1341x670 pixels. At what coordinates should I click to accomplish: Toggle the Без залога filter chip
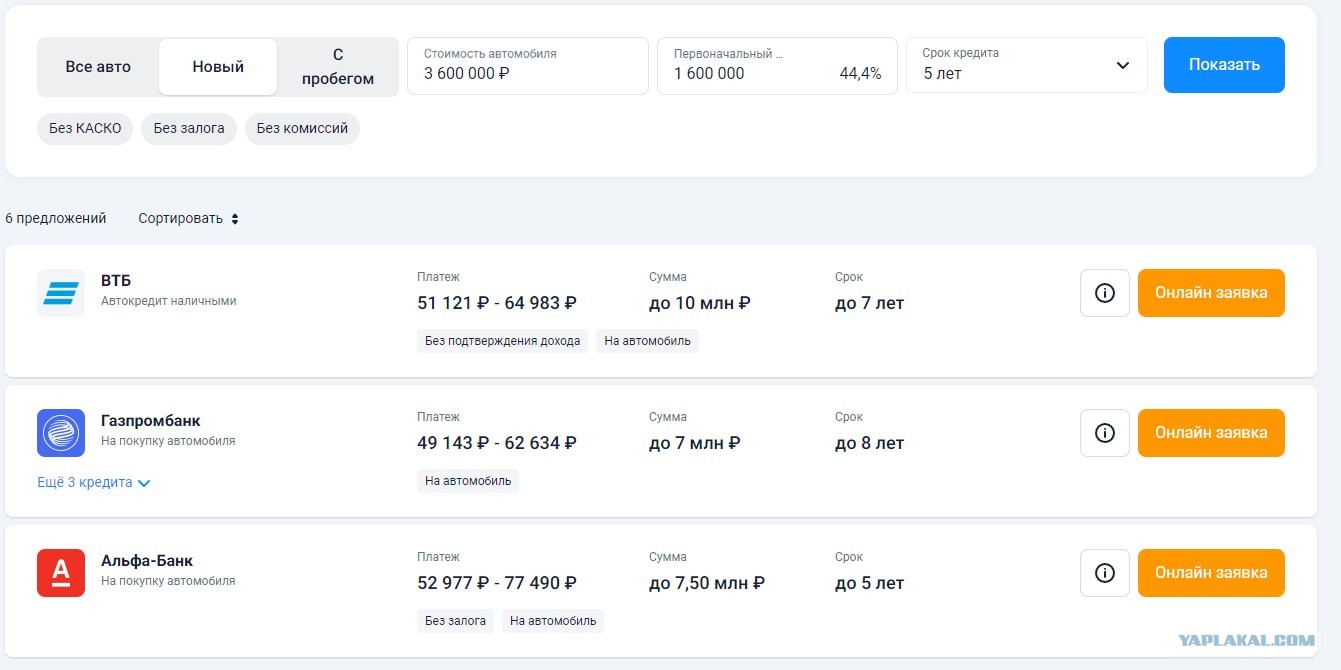[189, 129]
